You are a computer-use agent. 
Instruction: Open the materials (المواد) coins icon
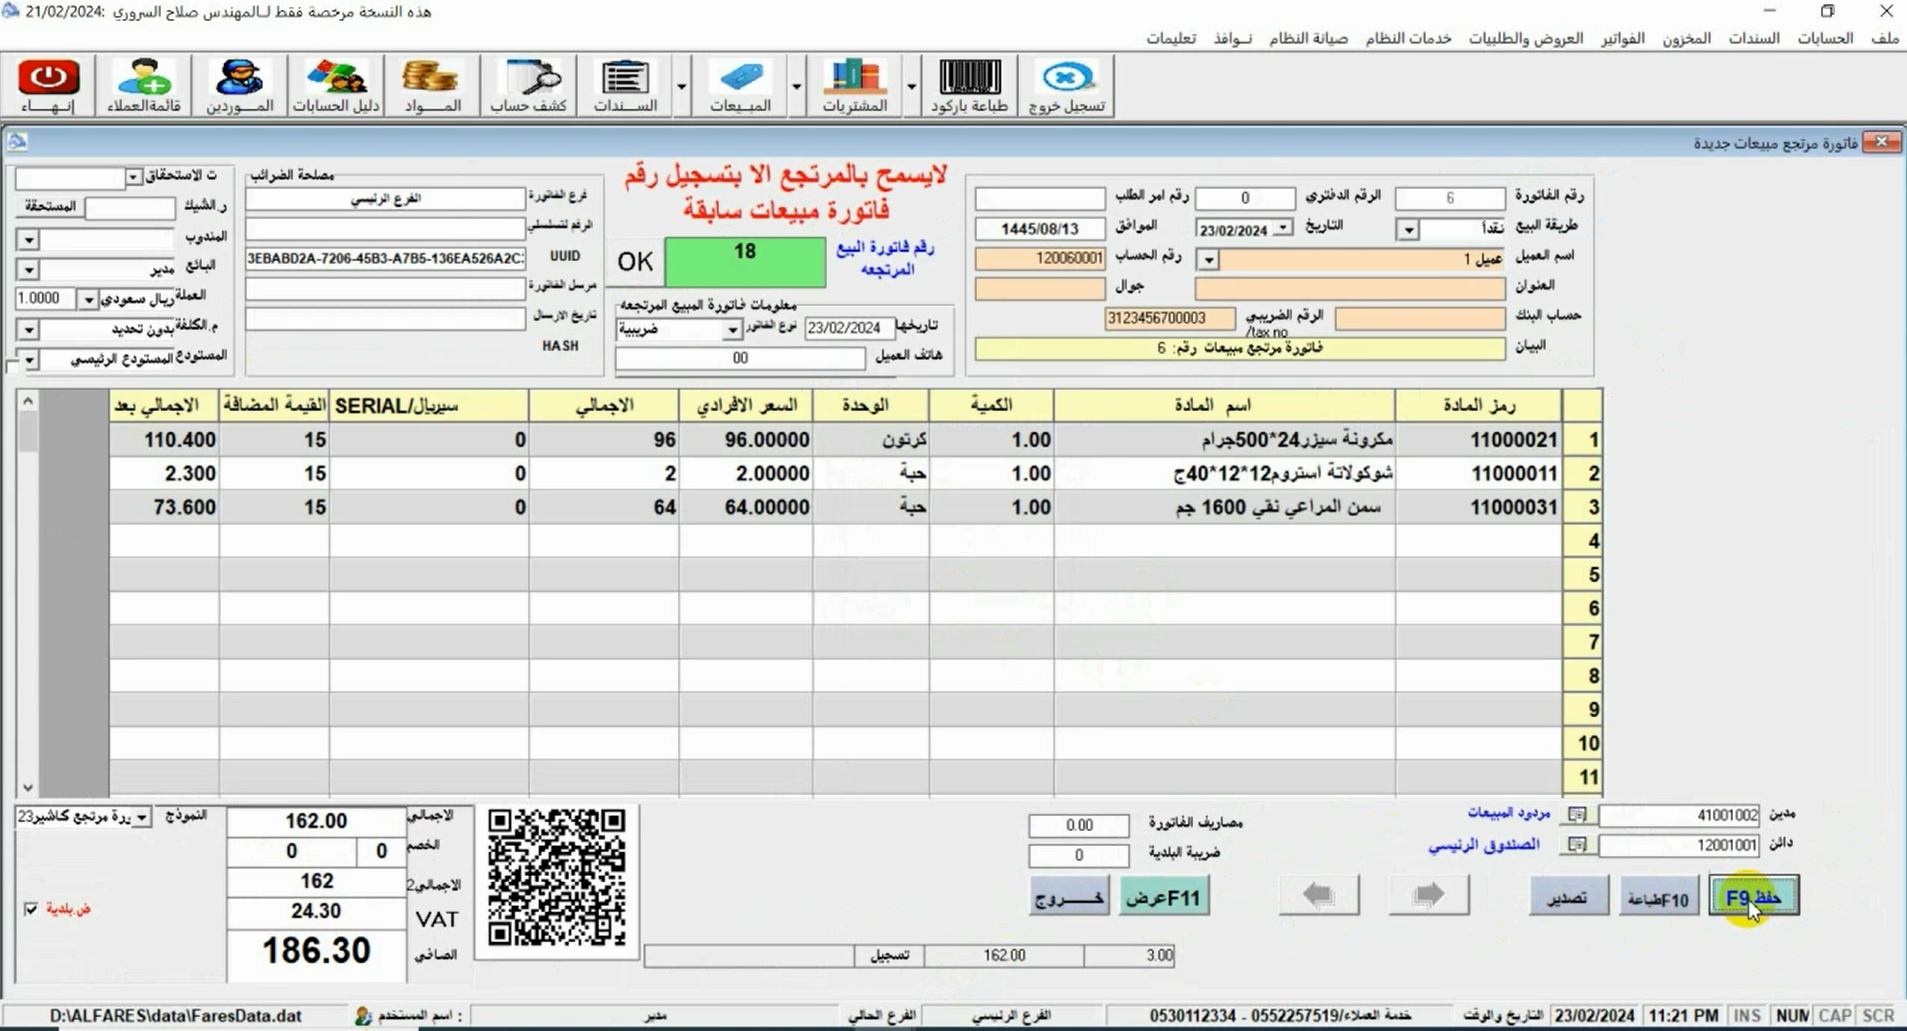click(431, 86)
